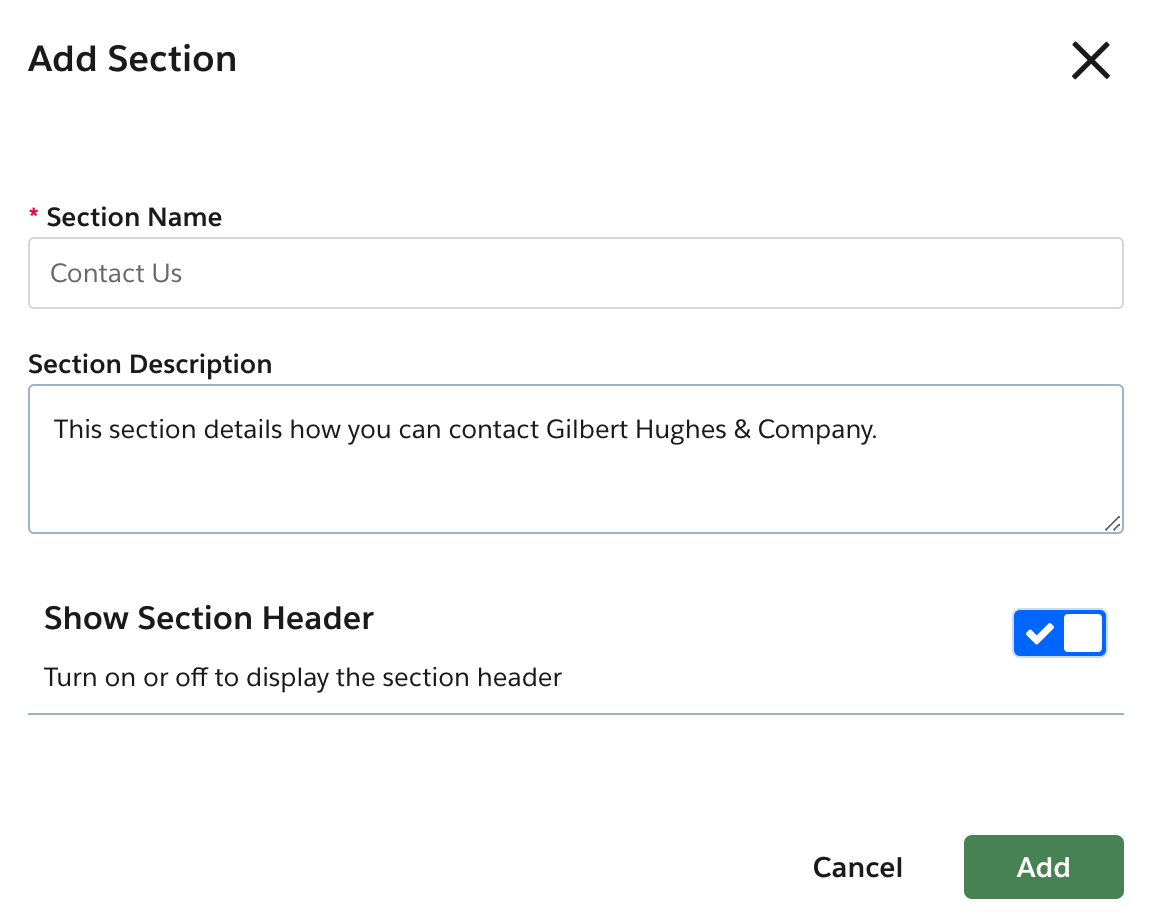Click the checkmark on the header switch
Viewport: 1150px width, 924px height.
[1042, 632]
